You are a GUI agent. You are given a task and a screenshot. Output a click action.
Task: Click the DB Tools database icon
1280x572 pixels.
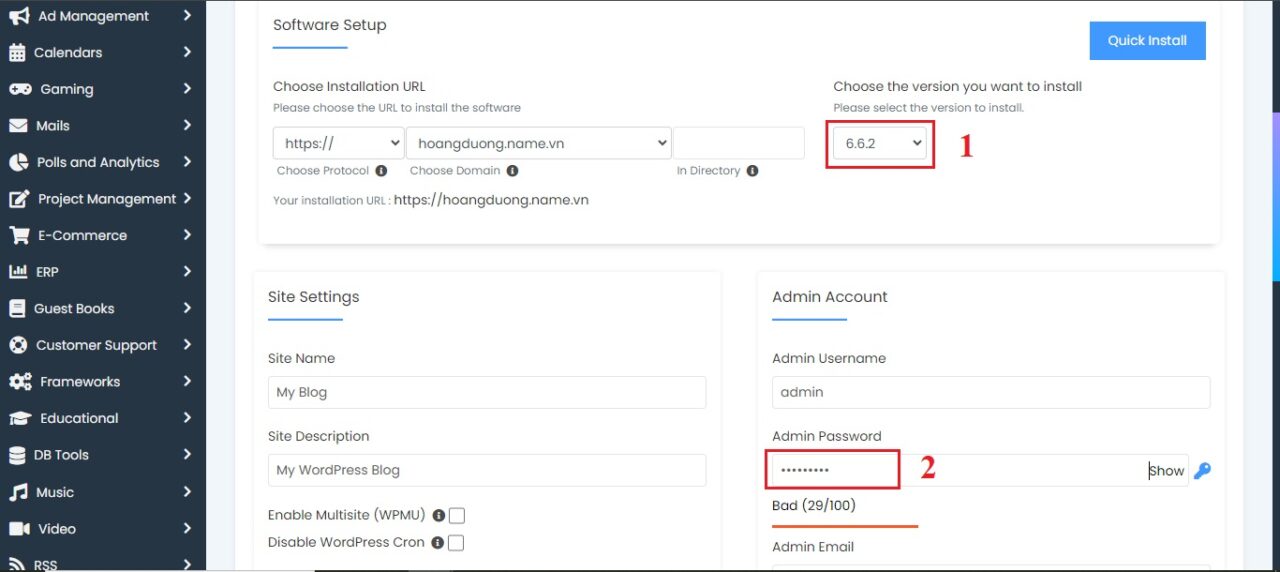point(17,455)
